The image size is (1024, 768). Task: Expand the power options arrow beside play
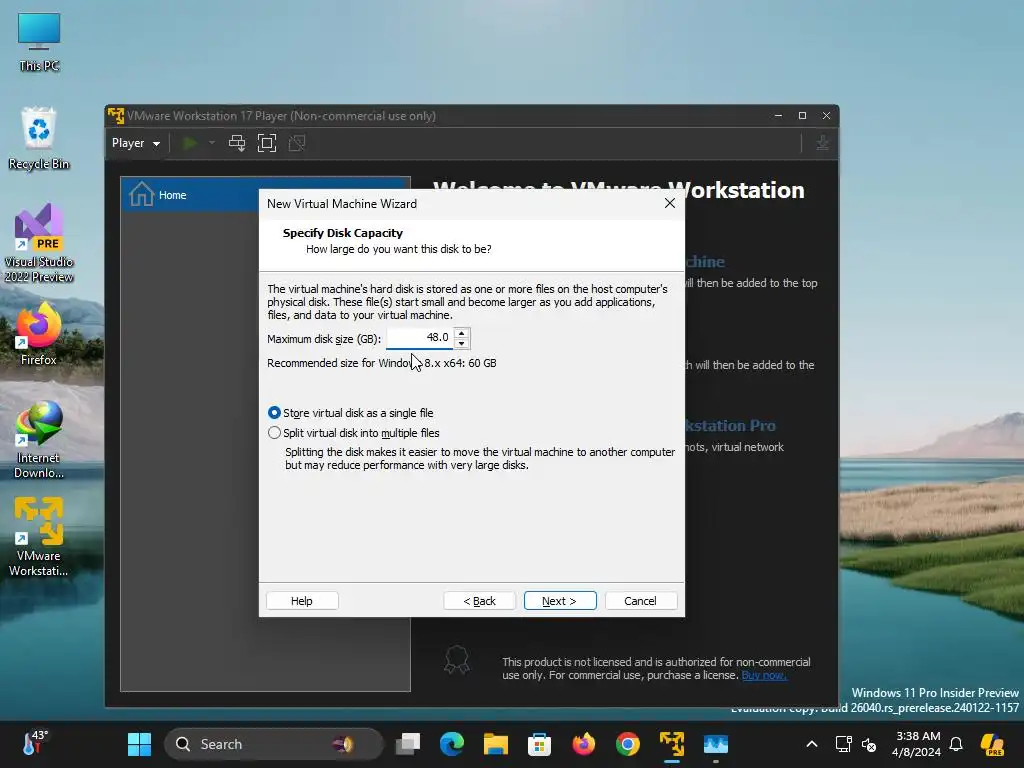click(x=212, y=143)
